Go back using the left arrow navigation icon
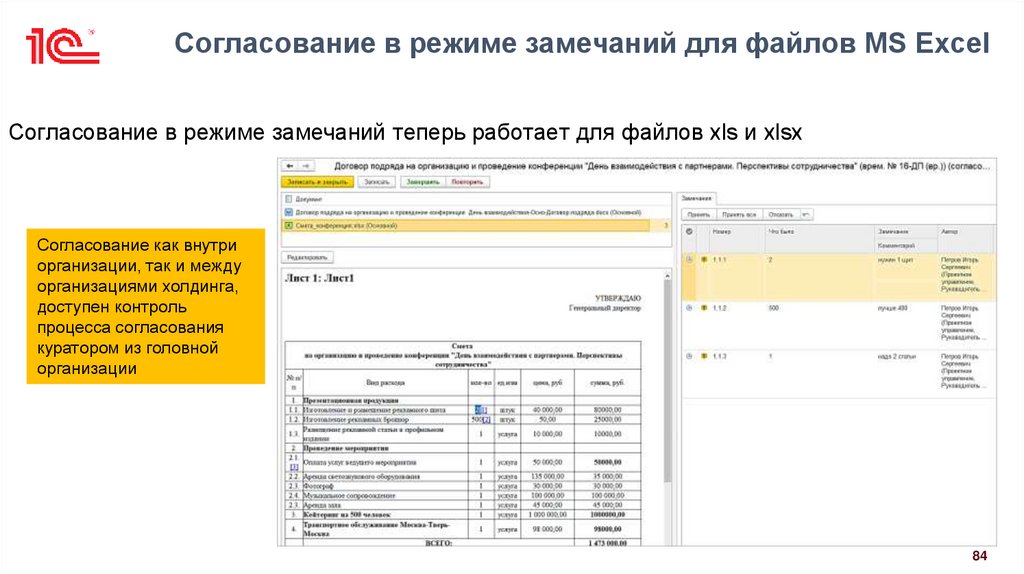 pyautogui.click(x=289, y=167)
